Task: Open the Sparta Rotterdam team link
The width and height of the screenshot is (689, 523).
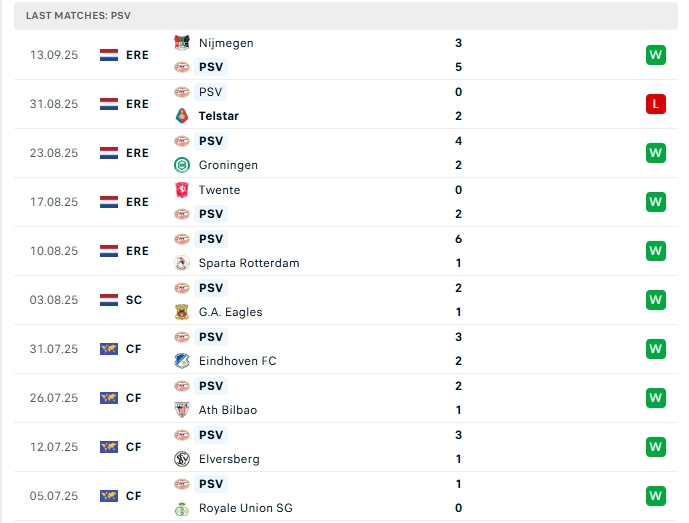Action: pos(249,263)
